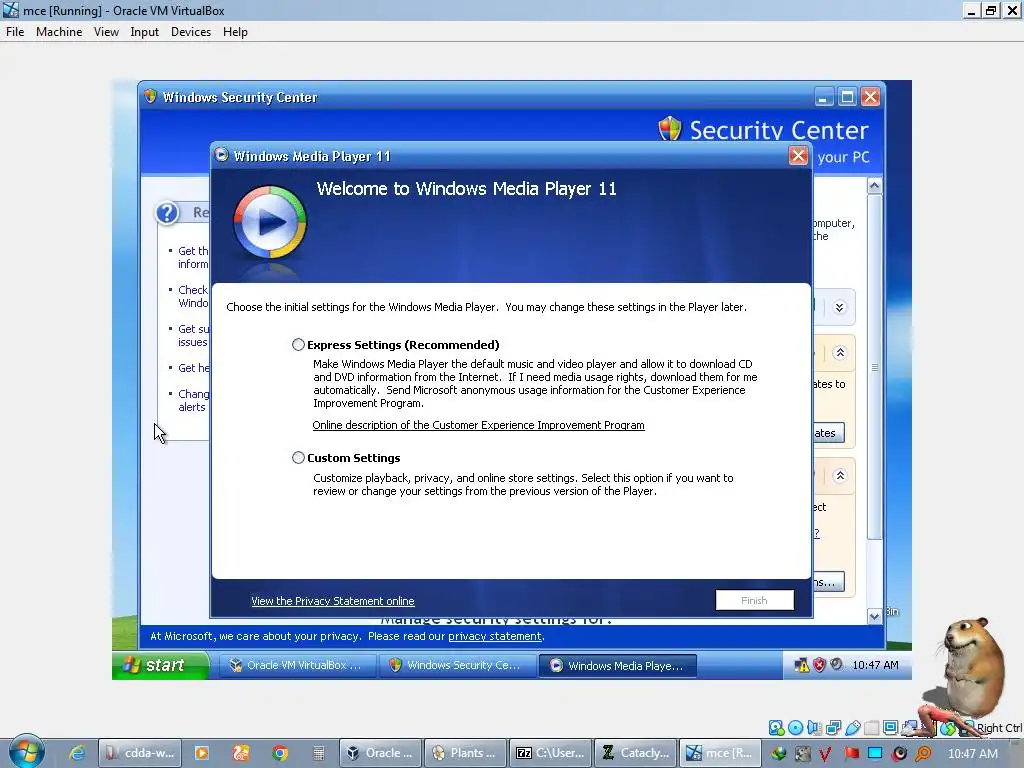The image size is (1024, 768).
Task: Click red shield icon in XP tray
Action: [x=819, y=665]
